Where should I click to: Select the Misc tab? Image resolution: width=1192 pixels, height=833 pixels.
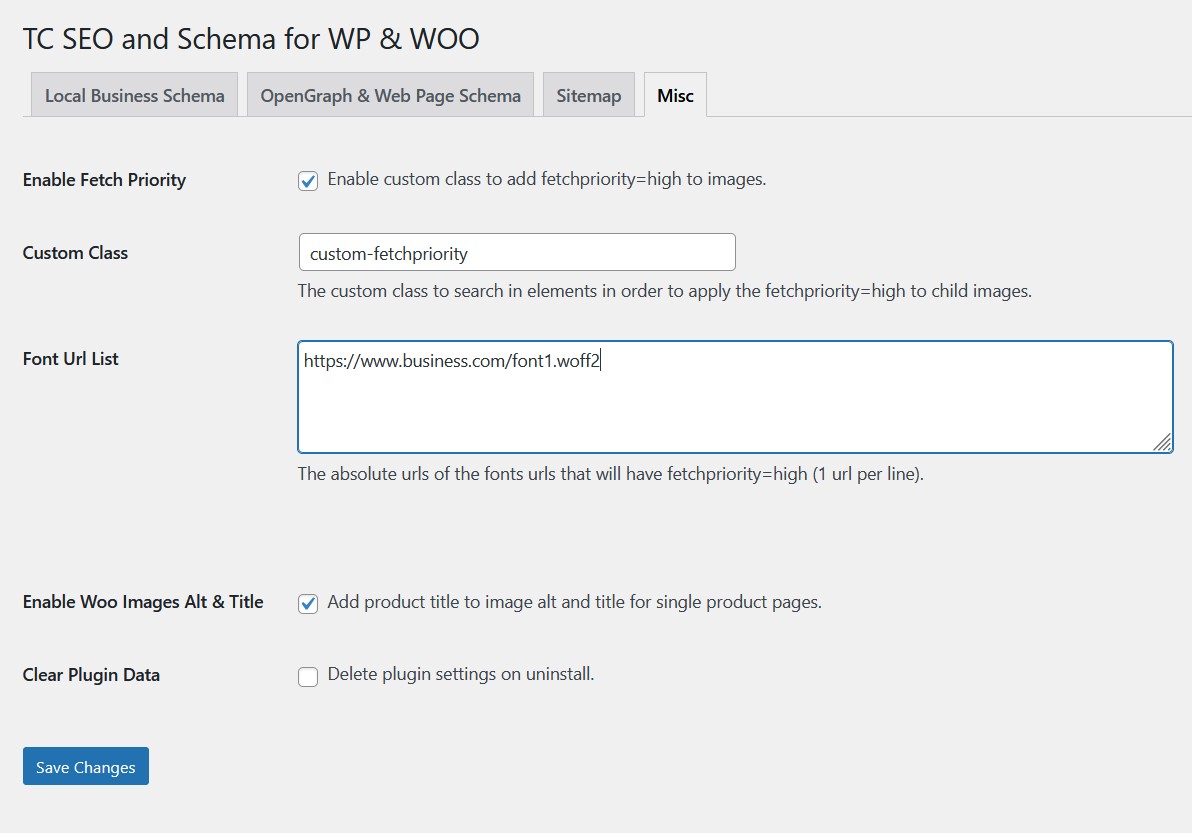[x=675, y=96]
